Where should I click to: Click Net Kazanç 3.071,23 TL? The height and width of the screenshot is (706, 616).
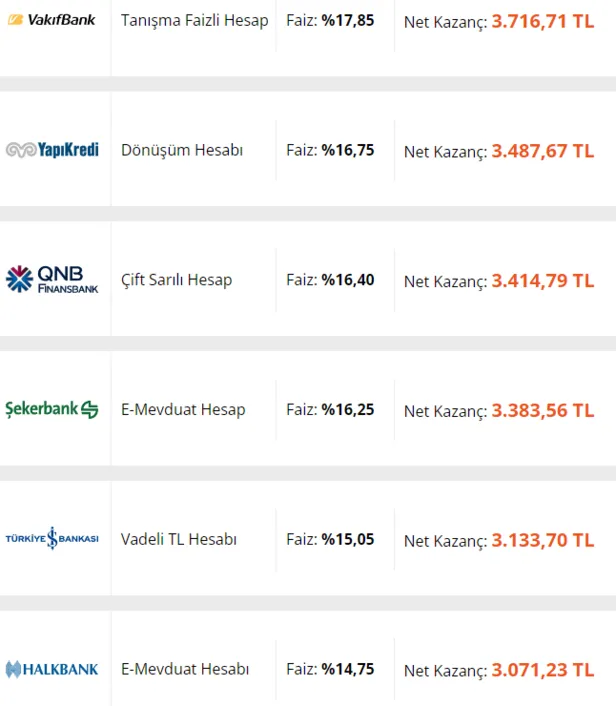tap(499, 670)
